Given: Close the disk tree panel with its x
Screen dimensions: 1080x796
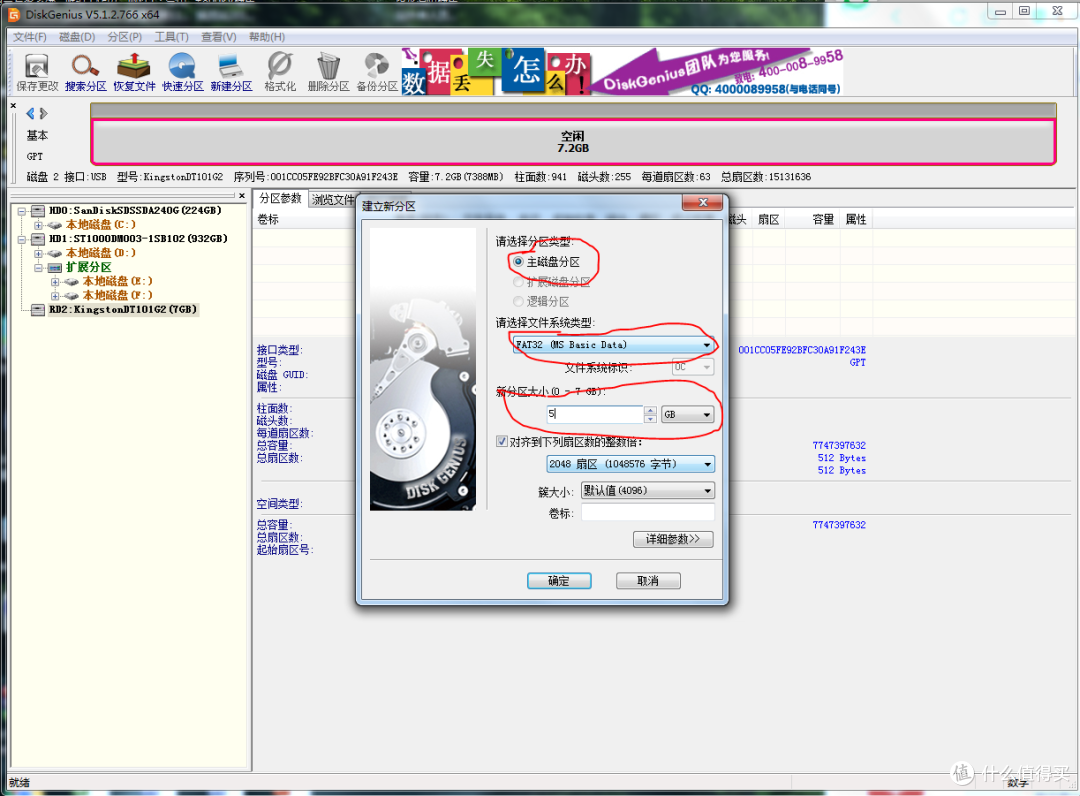Looking at the screenshot, I should coord(242,196).
